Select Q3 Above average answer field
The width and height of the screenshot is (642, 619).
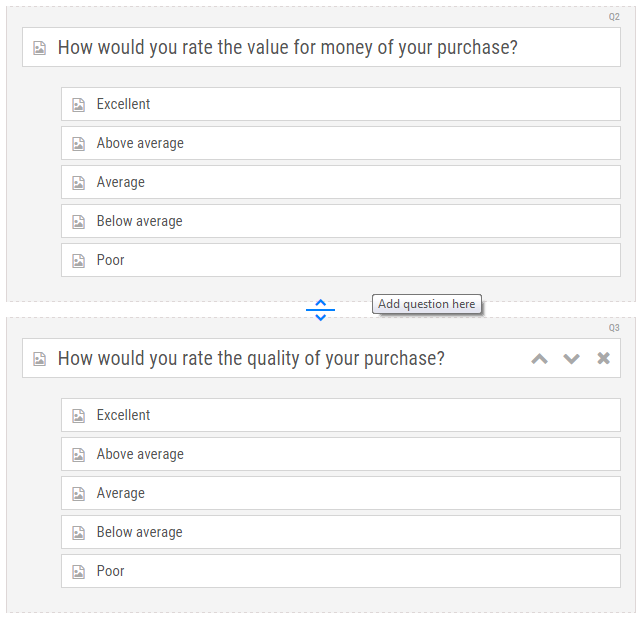(x=341, y=454)
